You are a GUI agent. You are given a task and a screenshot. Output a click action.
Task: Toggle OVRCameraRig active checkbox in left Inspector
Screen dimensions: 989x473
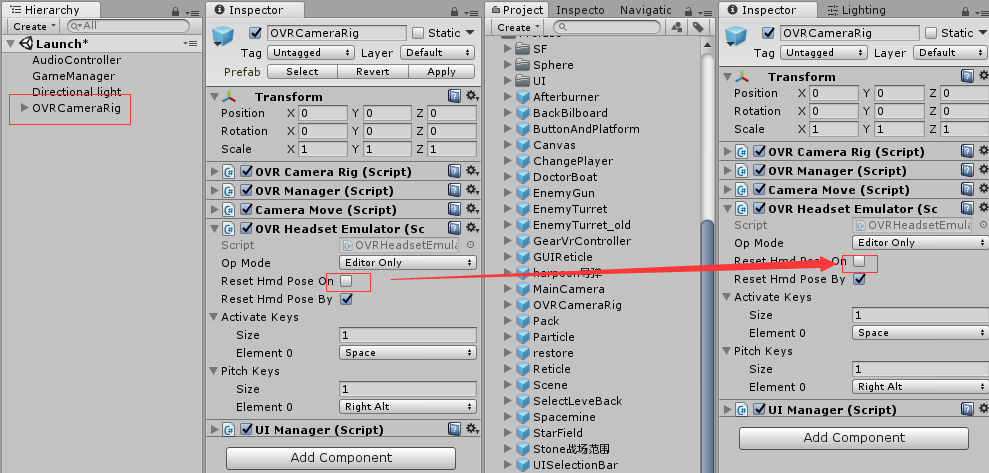255,33
